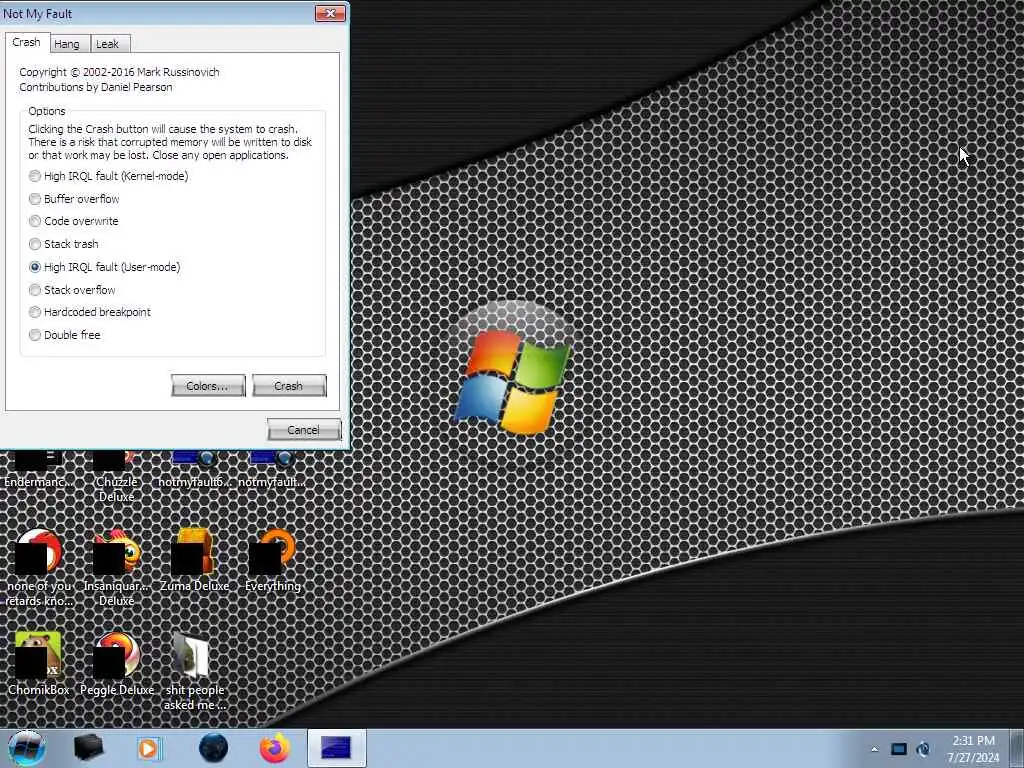Select the Zuma Deluxe desktop icon
Screen dimensions: 1024x768
point(195,560)
